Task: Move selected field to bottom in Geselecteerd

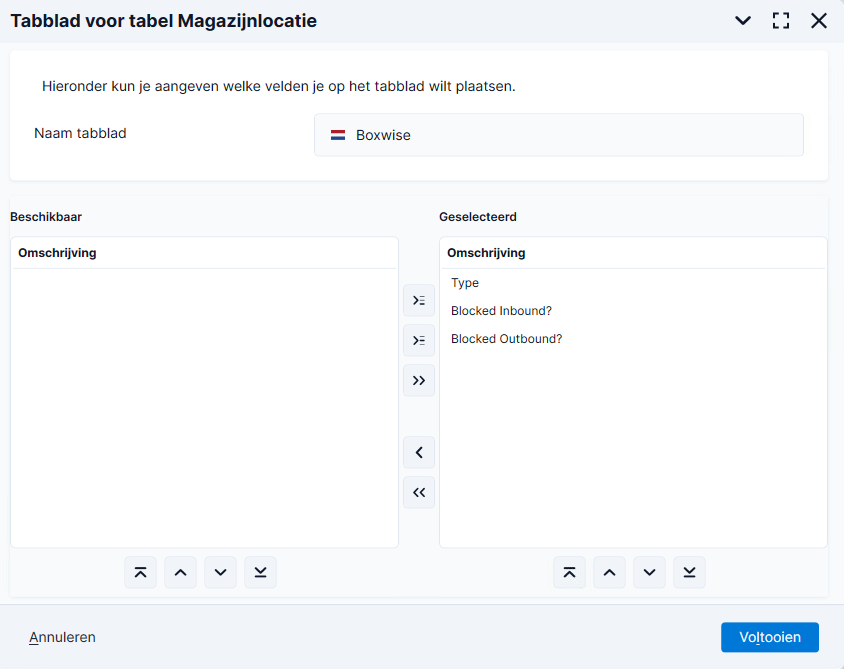Action: pos(690,572)
